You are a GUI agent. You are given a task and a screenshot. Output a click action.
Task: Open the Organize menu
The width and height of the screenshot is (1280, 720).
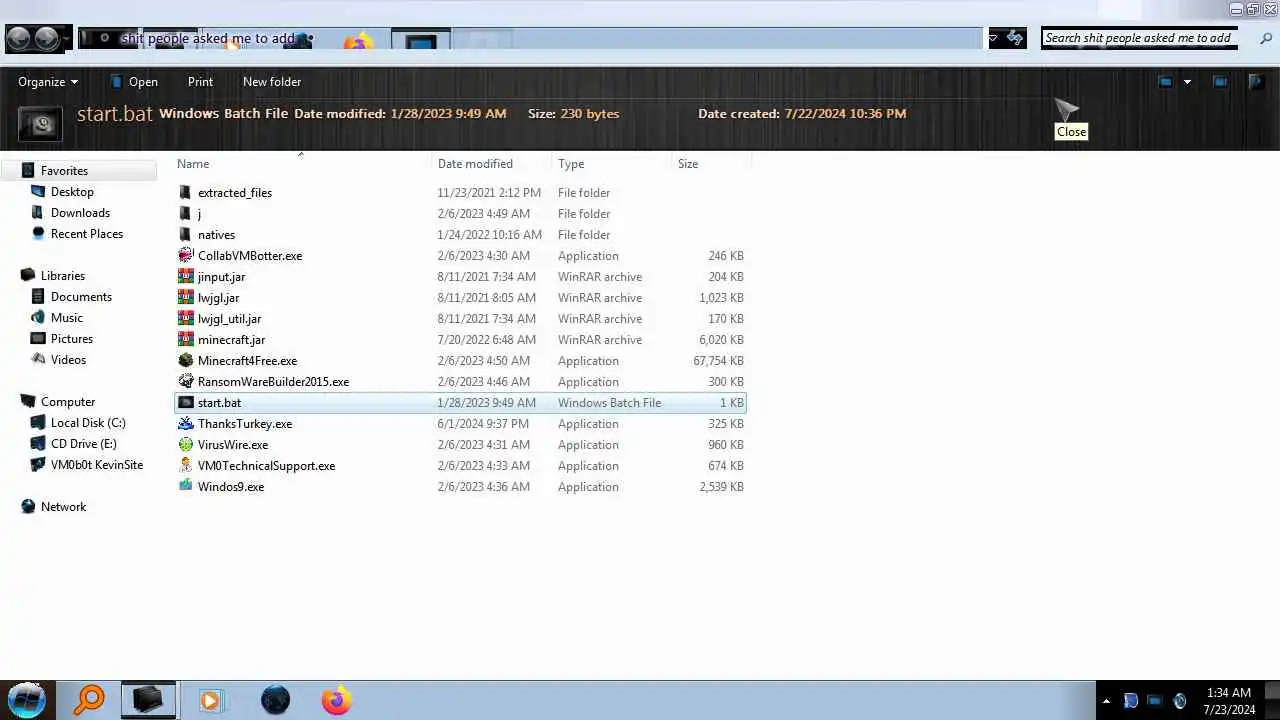(x=48, y=82)
